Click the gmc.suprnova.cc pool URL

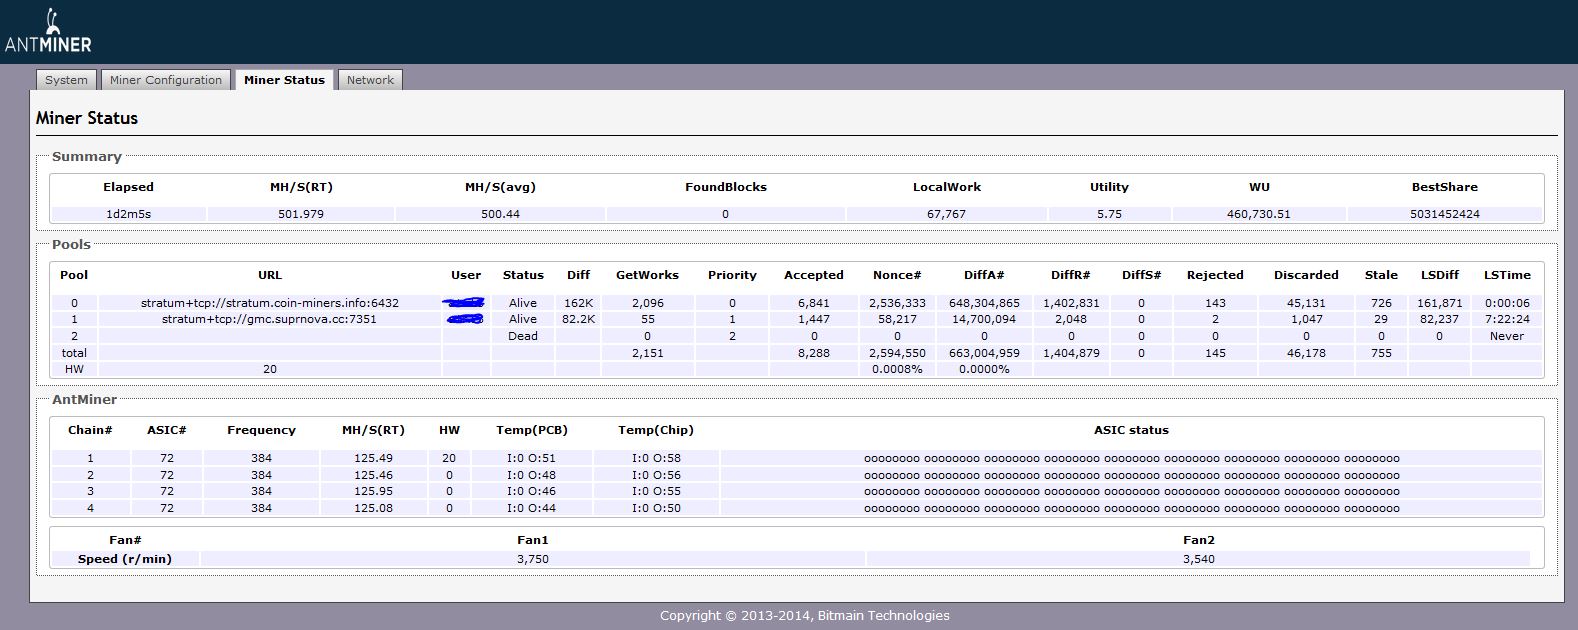(269, 319)
